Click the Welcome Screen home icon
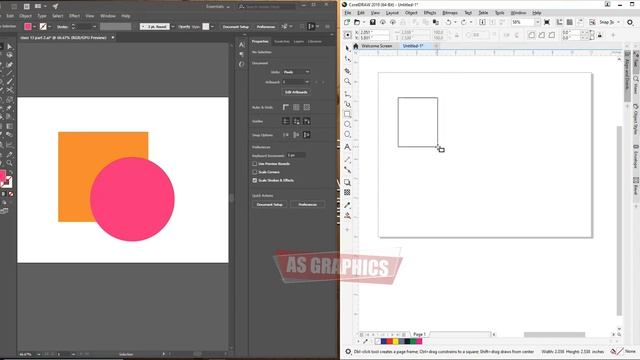 click(356, 46)
